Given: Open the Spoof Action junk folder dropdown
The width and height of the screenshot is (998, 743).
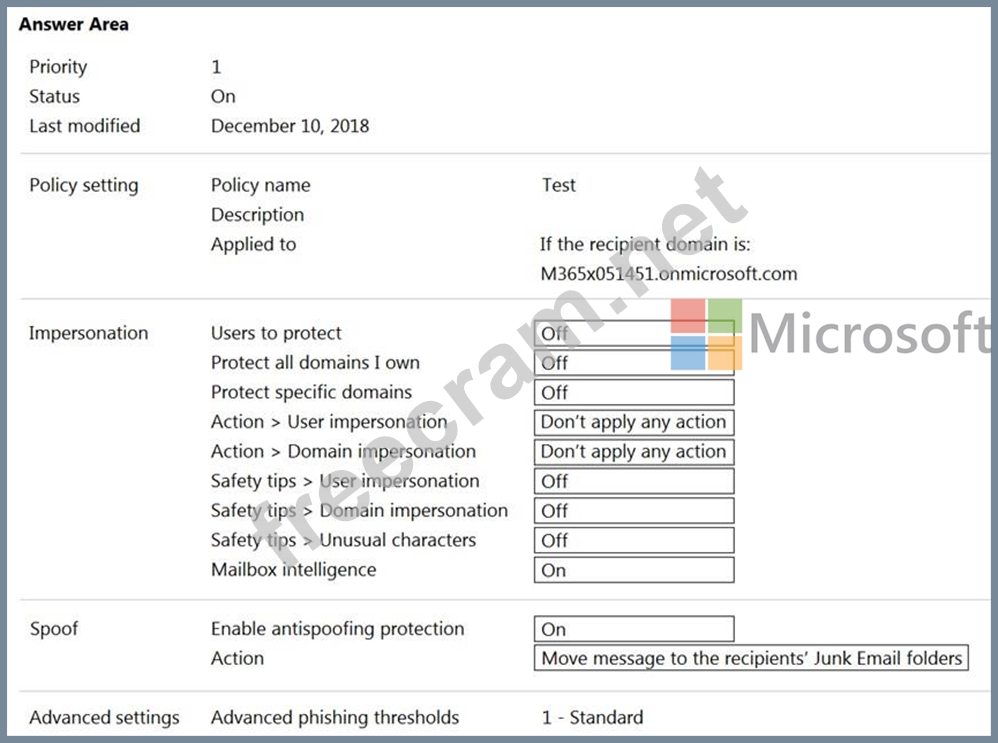Looking at the screenshot, I should tap(751, 658).
